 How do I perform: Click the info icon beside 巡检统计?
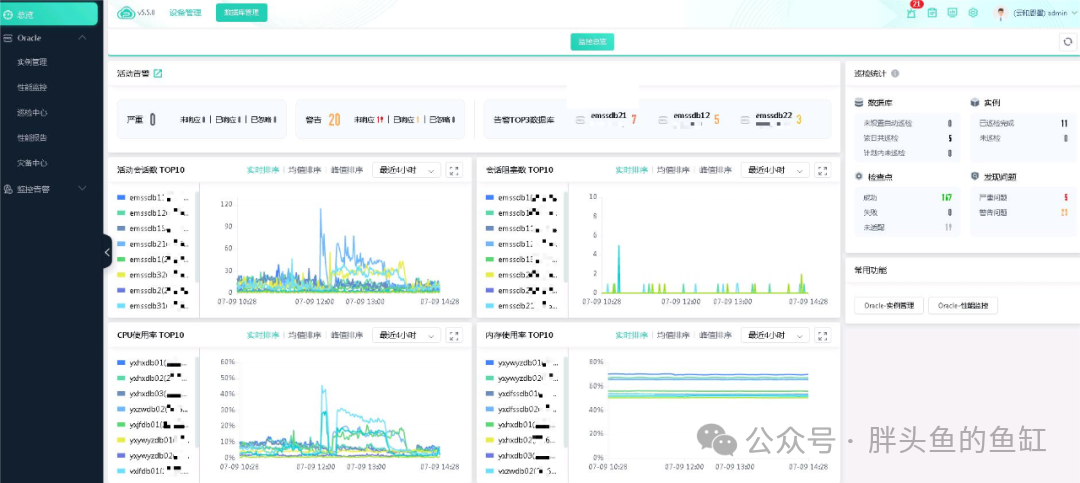click(895, 73)
